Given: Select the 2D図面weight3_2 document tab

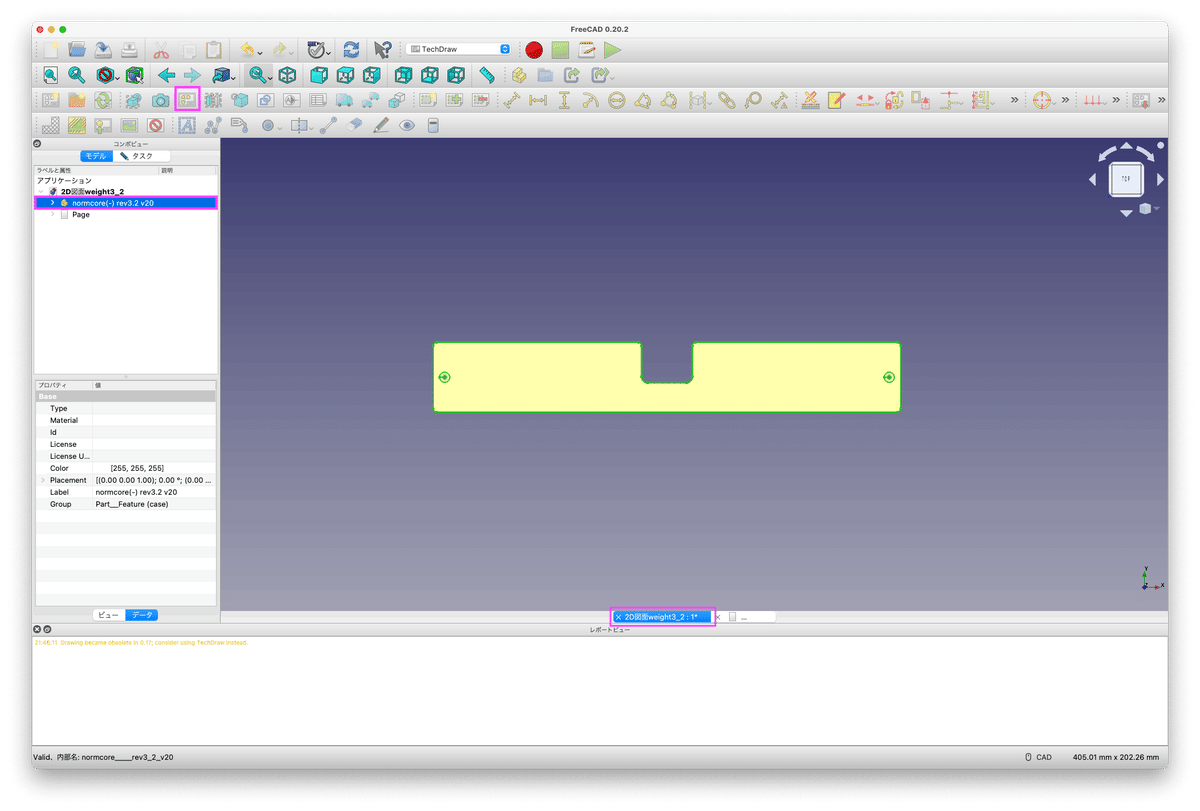Looking at the screenshot, I should 661,617.
